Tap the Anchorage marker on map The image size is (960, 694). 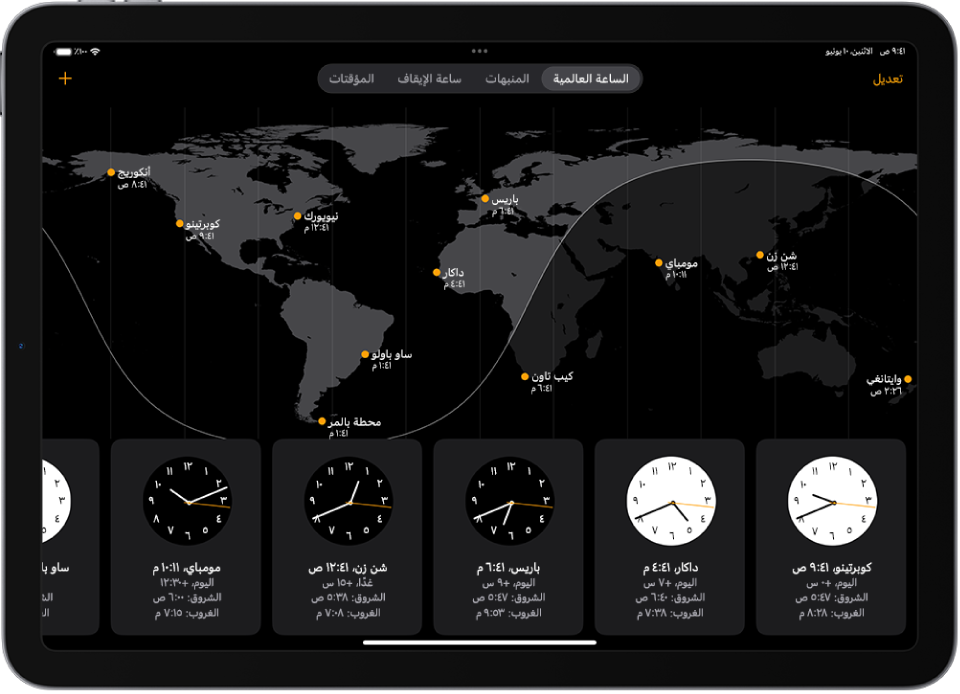tap(111, 173)
